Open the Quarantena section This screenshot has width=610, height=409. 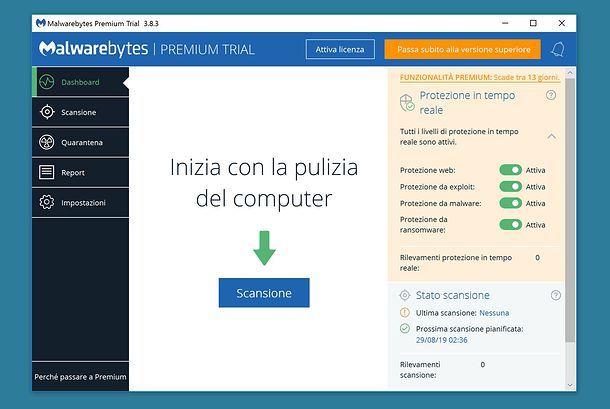(x=81, y=142)
